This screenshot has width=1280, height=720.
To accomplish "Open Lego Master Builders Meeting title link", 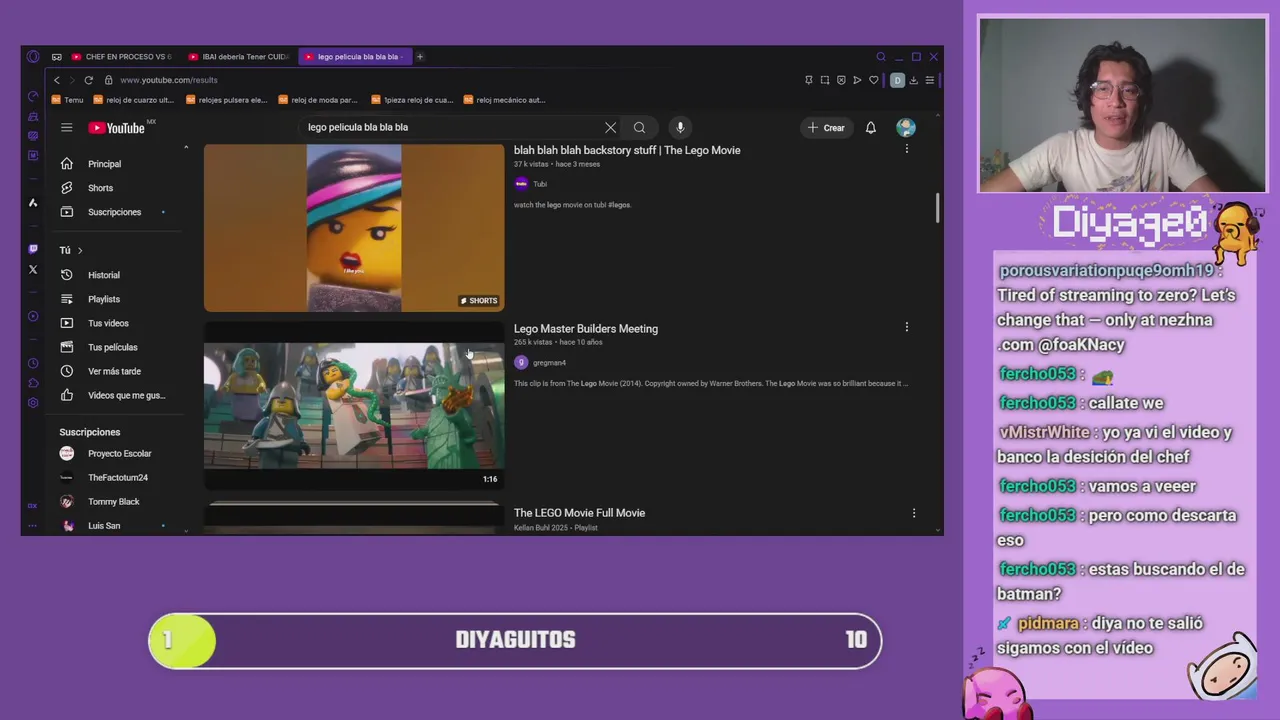I will pos(586,328).
